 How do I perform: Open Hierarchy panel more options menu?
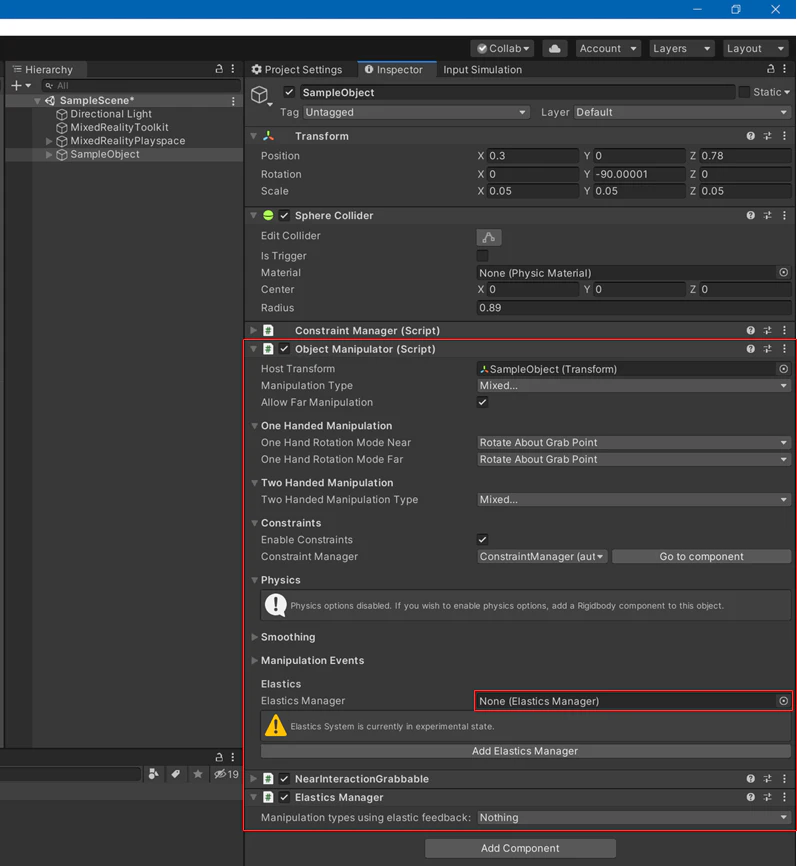(233, 68)
